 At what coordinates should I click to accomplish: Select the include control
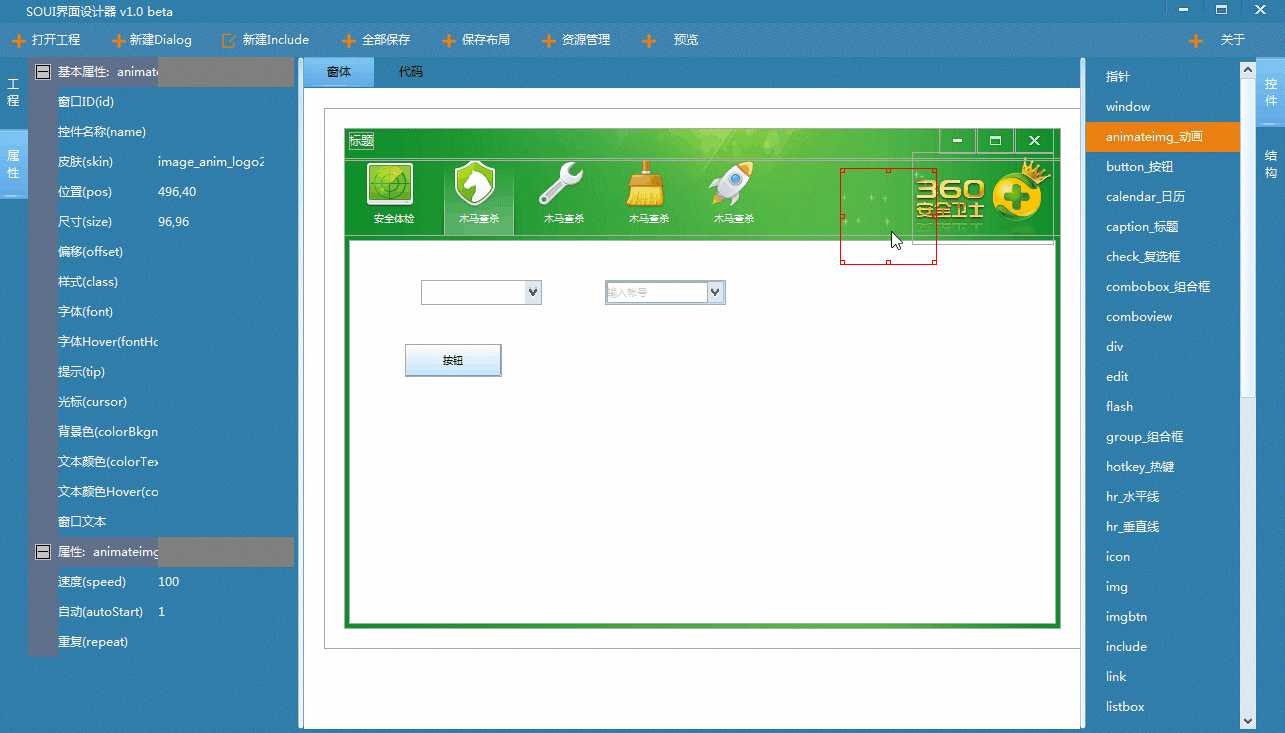pyautogui.click(x=1162, y=647)
